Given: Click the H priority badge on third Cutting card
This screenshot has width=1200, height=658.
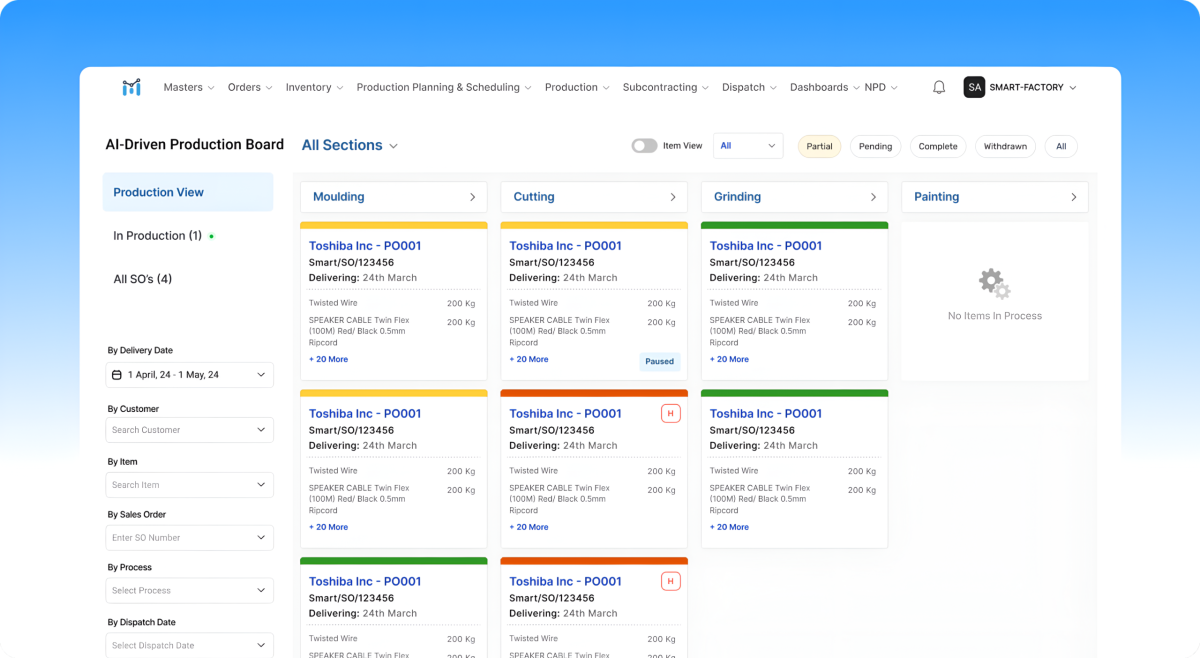Looking at the screenshot, I should pyautogui.click(x=671, y=581).
